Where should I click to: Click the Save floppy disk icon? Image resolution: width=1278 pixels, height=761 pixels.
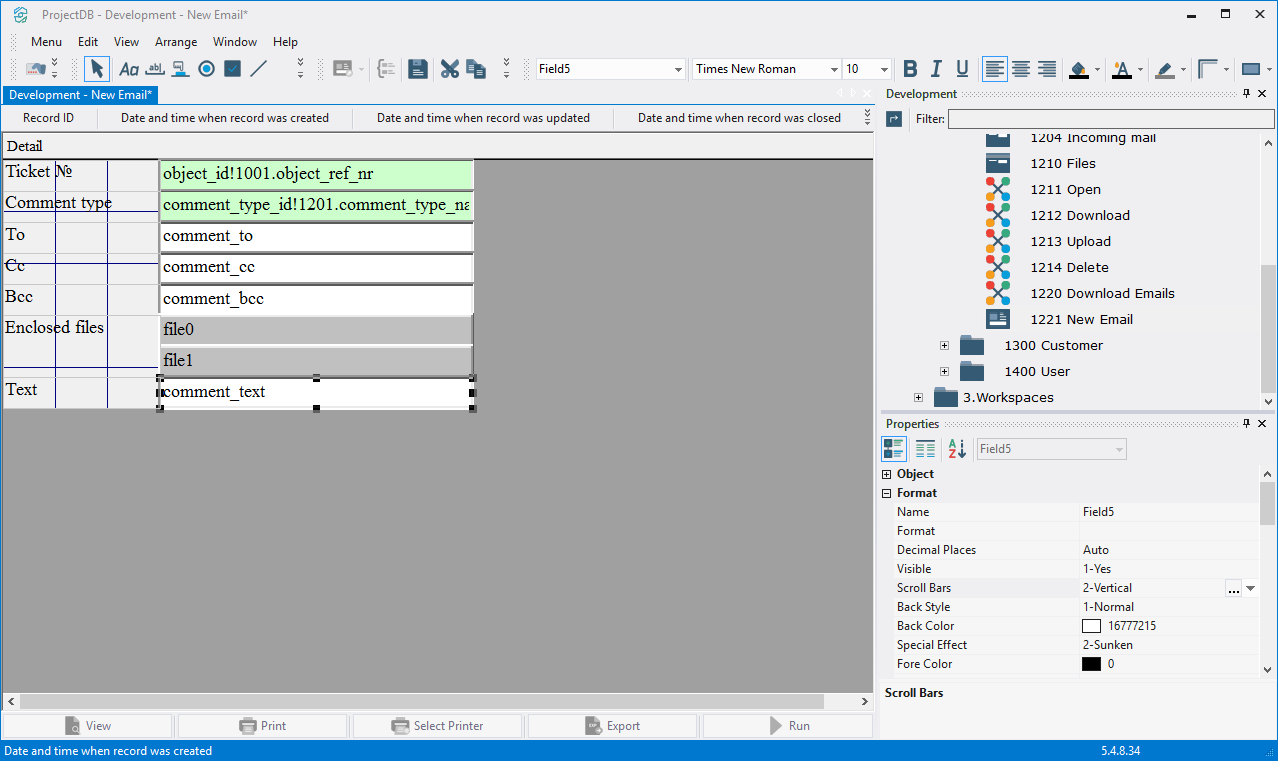coord(418,69)
